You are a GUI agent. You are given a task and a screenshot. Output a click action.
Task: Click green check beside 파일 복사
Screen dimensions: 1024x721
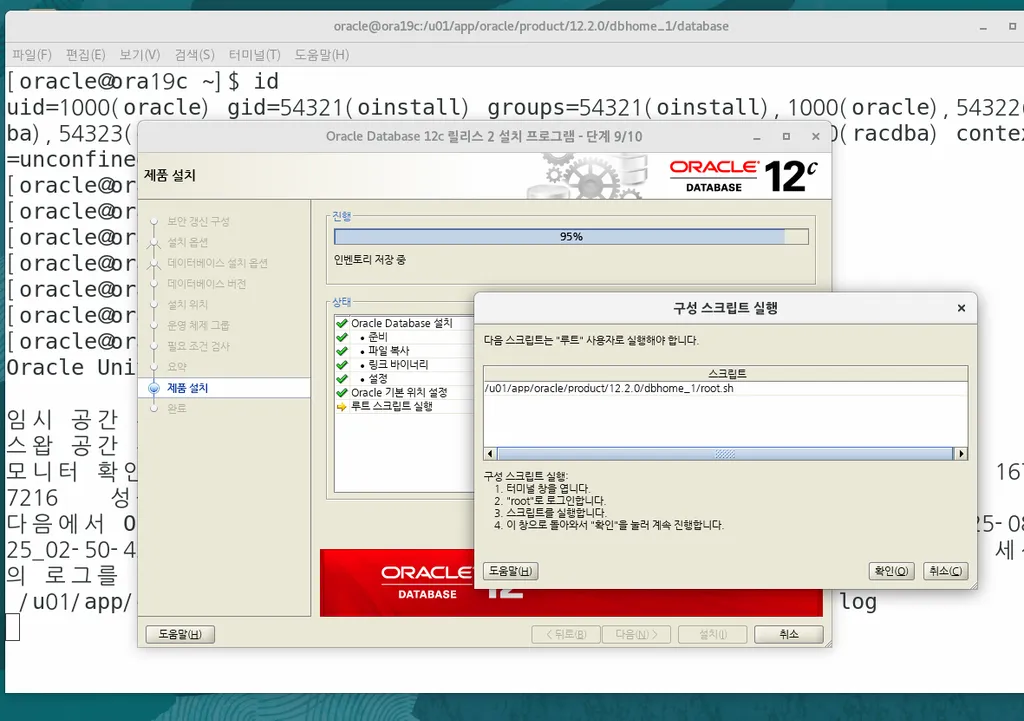pos(342,351)
